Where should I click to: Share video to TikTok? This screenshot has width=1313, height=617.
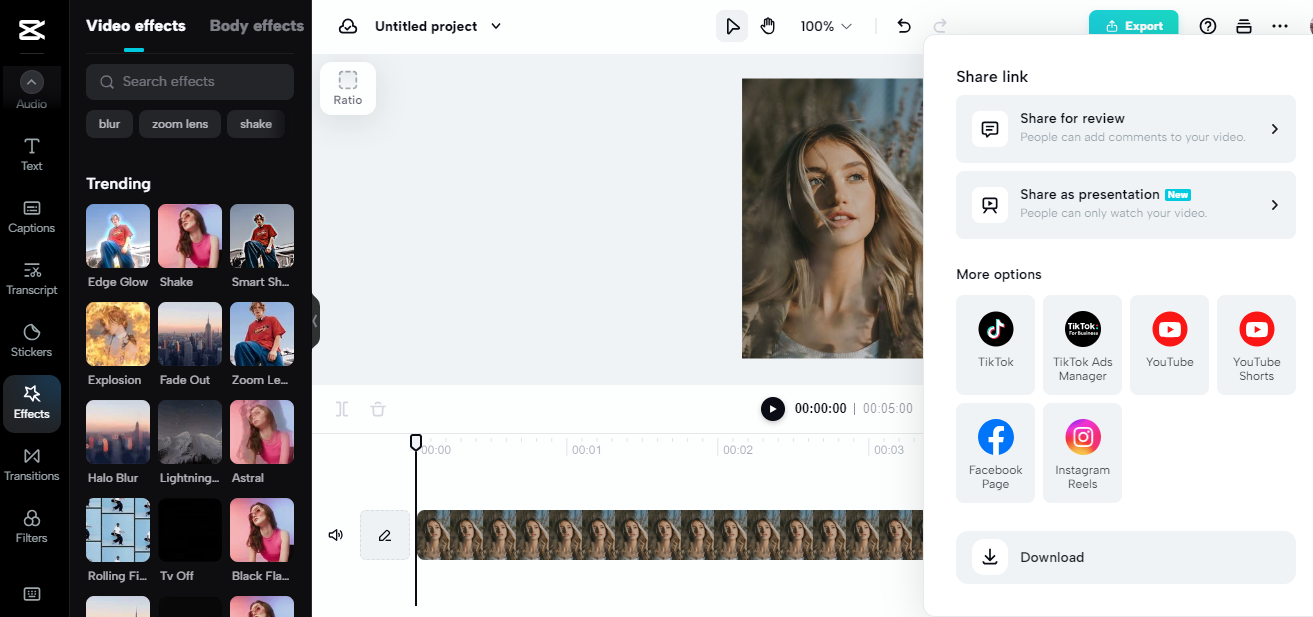click(x=996, y=344)
